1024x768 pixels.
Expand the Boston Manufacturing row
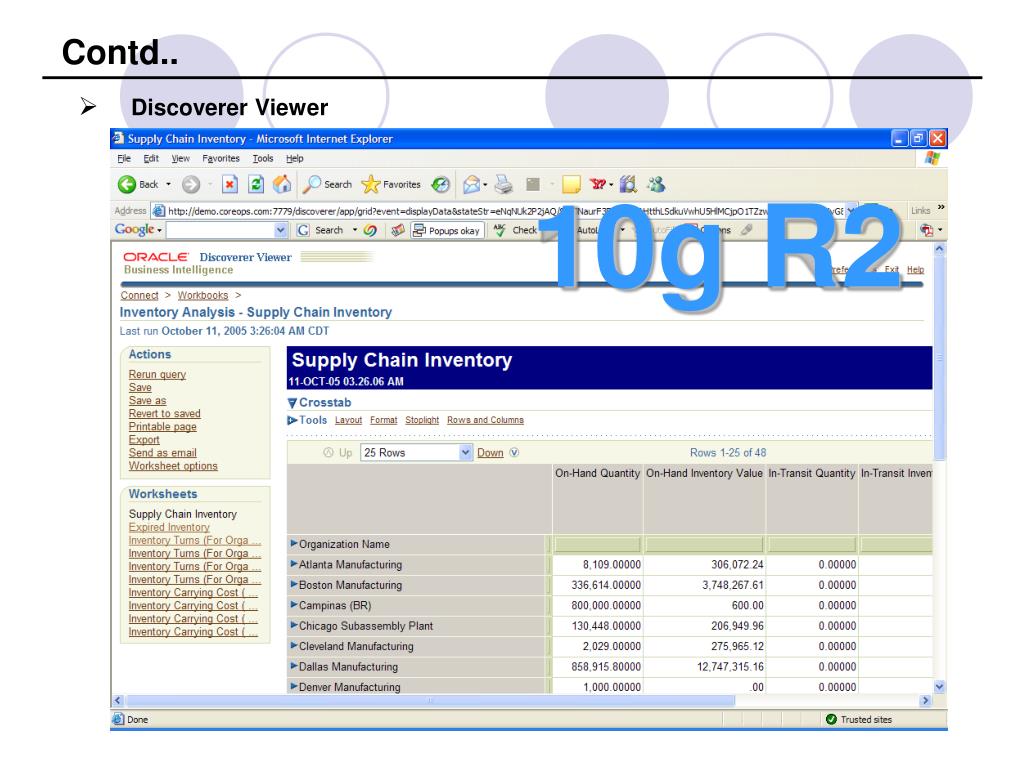[x=294, y=584]
